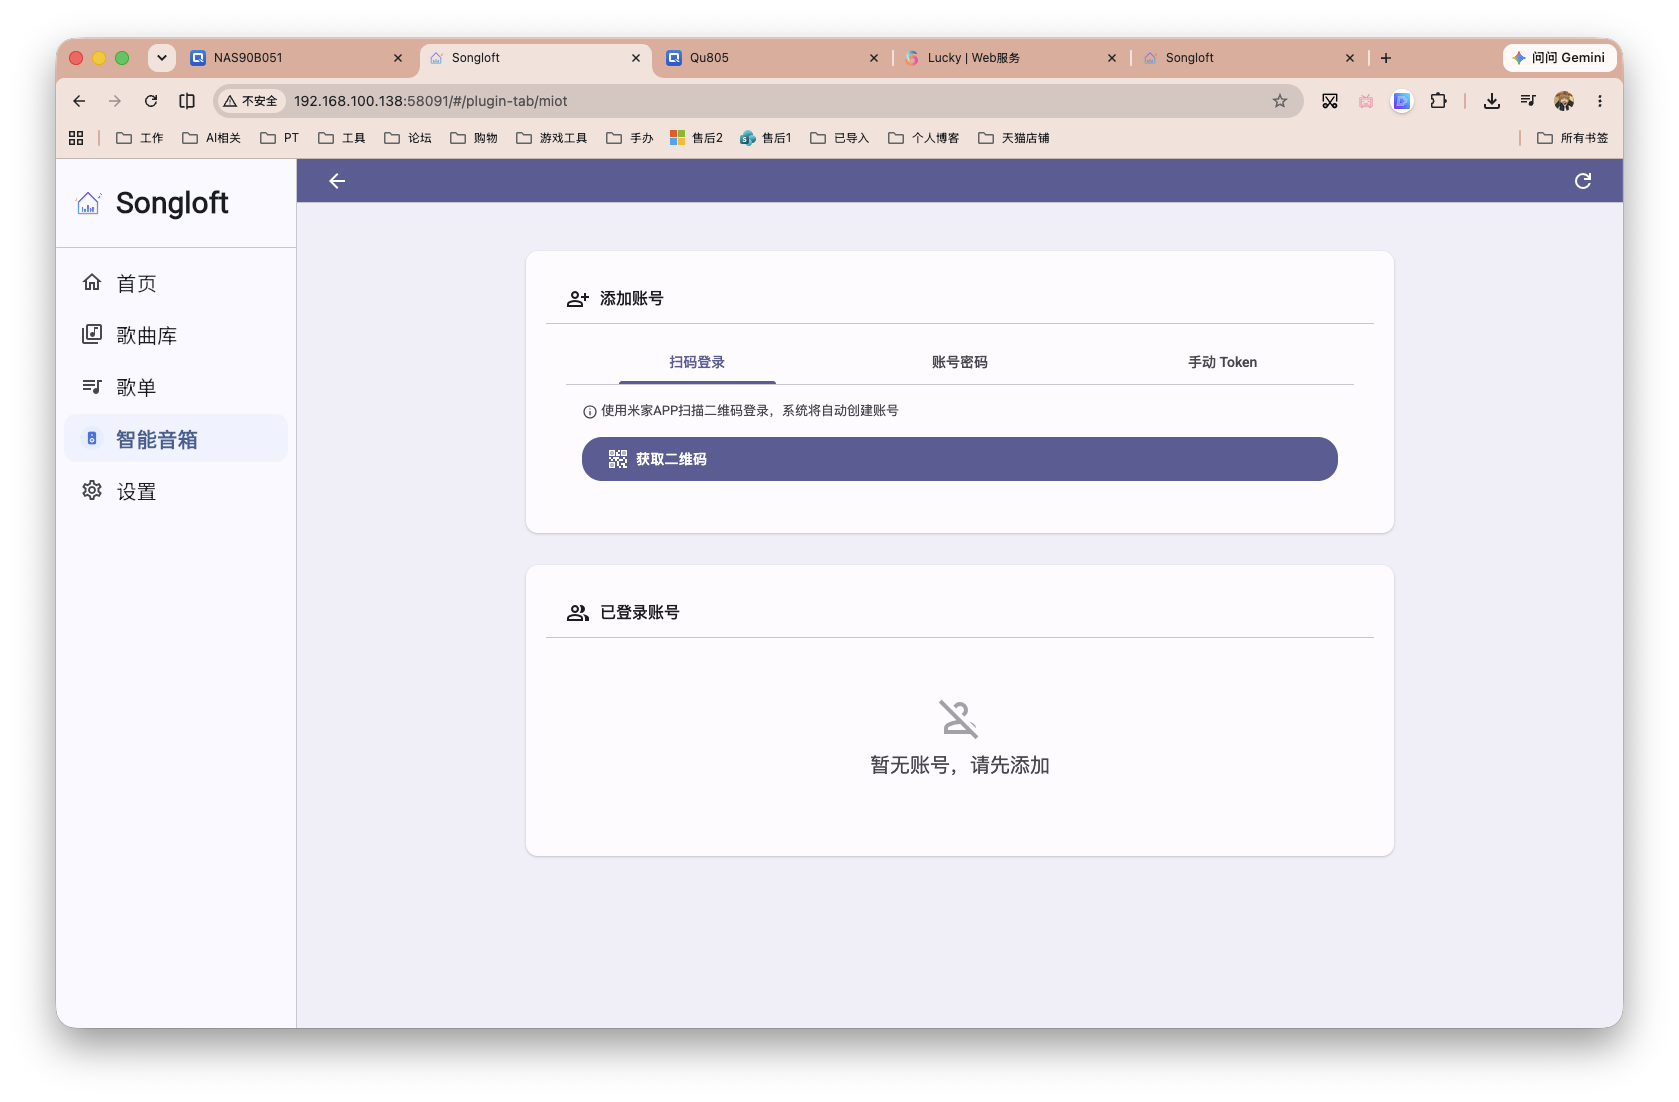Open the profile avatar menu

[1564, 101]
